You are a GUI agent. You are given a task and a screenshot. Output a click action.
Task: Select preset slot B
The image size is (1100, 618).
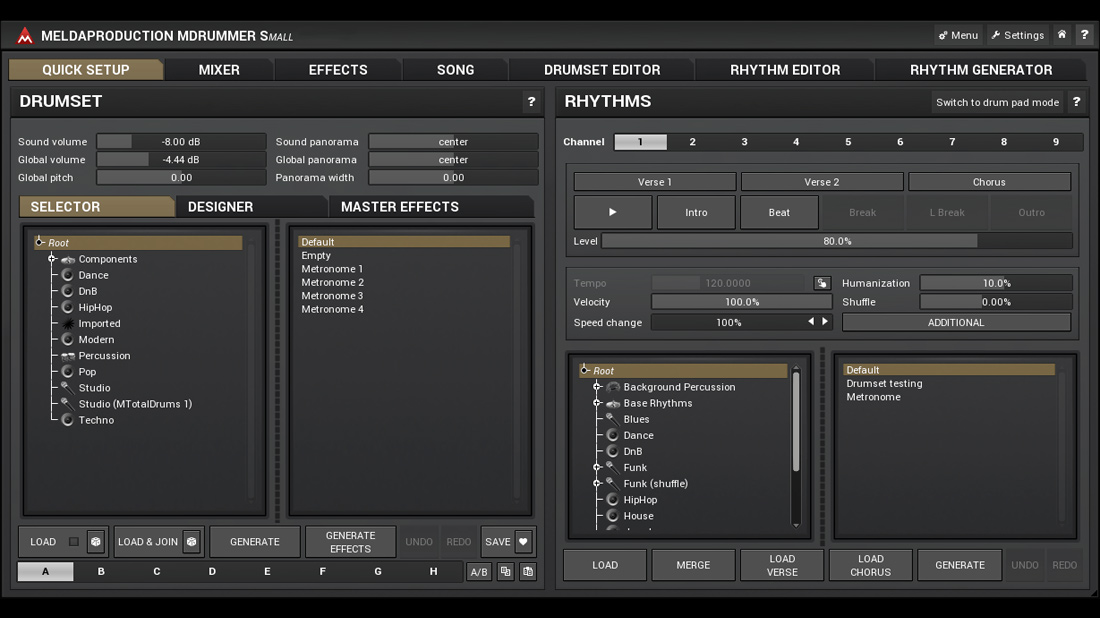click(x=101, y=572)
